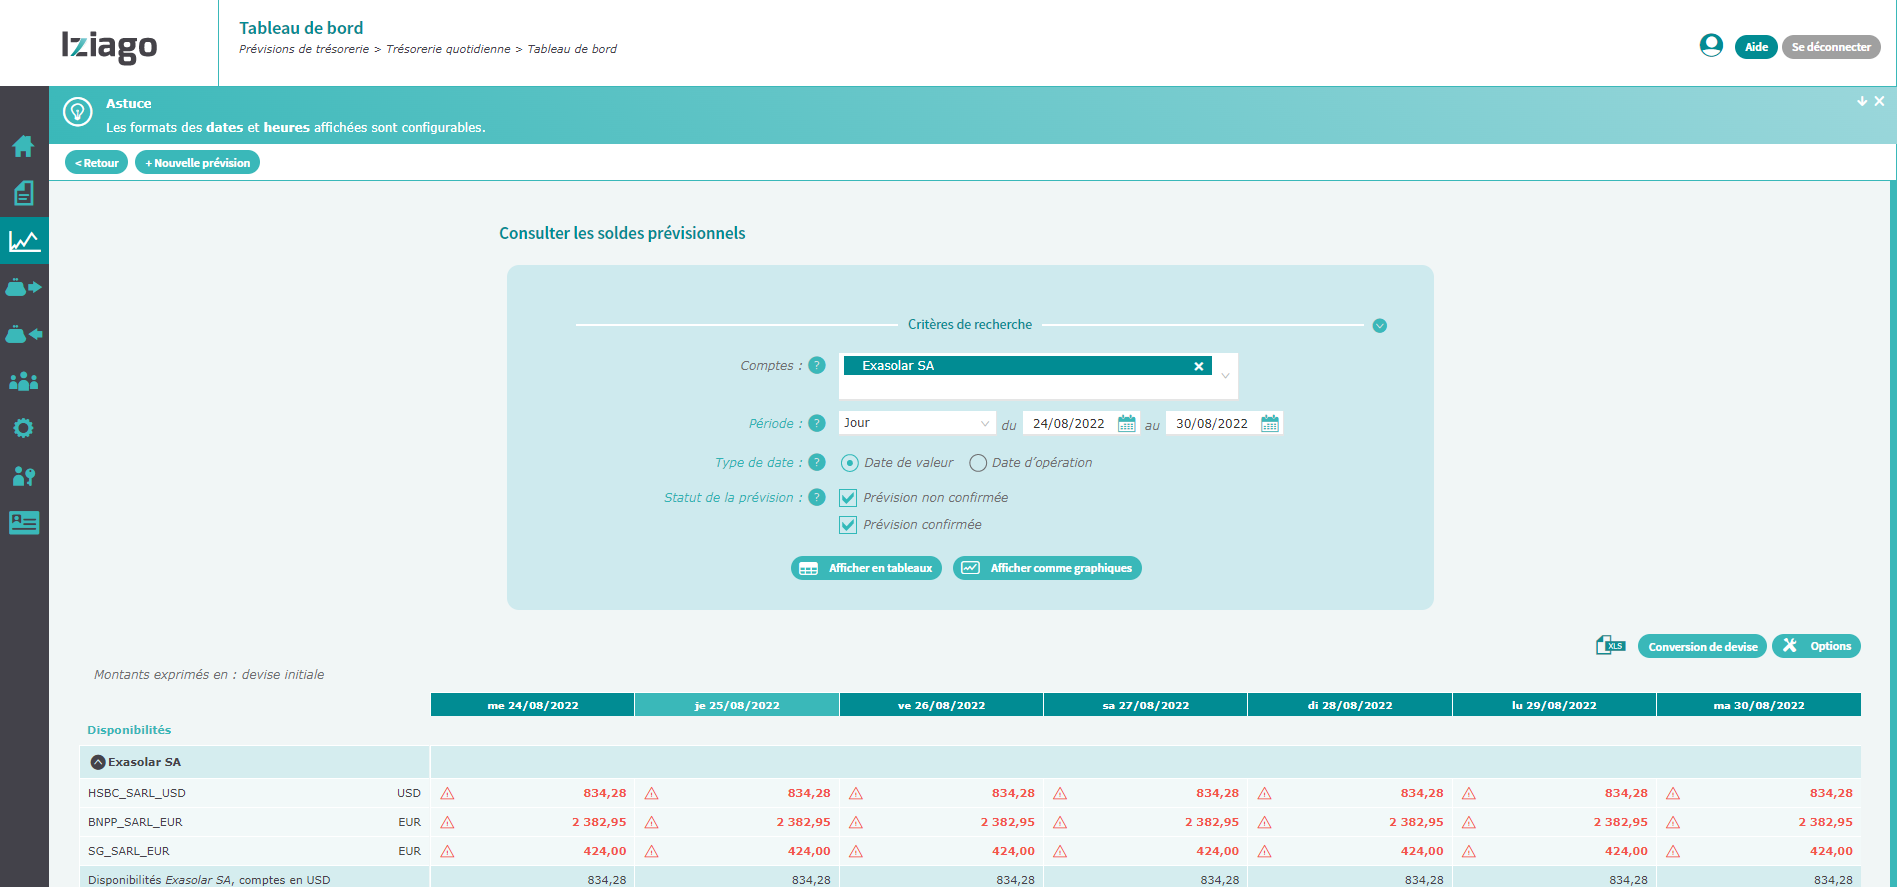The image size is (1897, 887).
Task: Select column header di 28/08/2022
Action: pos(1350,705)
